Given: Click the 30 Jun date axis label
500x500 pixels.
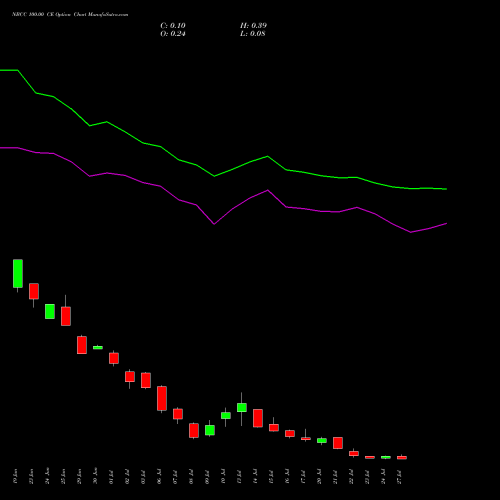Looking at the screenshot, I should (95, 477).
